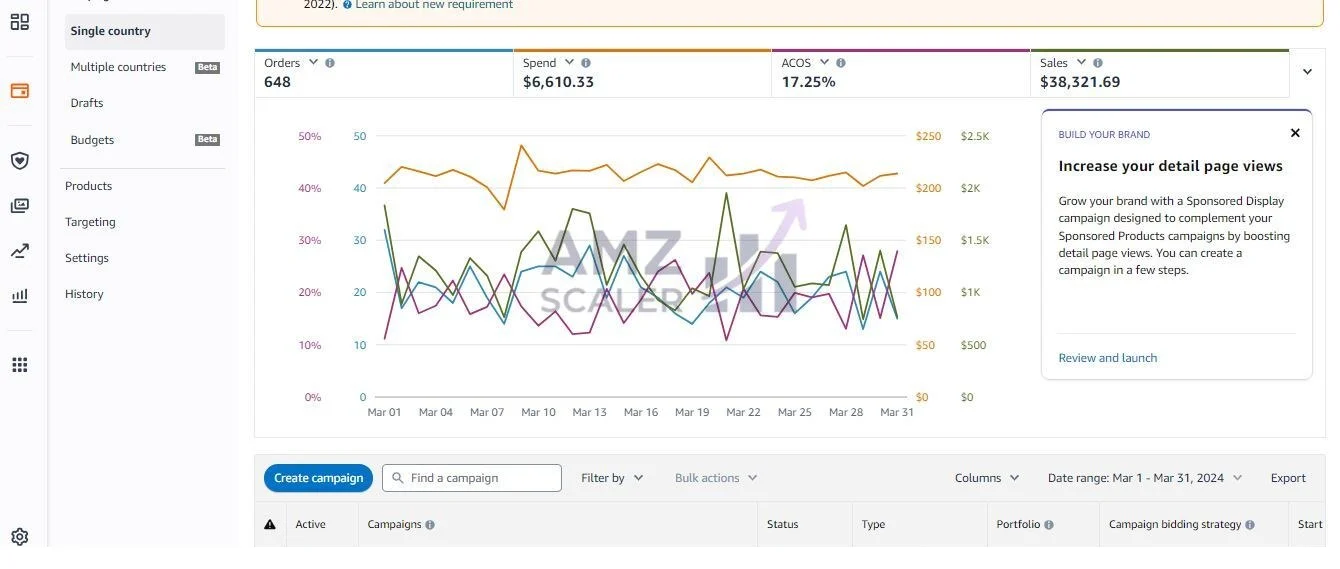Go to Targeting in the sidebar
1340x569 pixels.
(90, 222)
